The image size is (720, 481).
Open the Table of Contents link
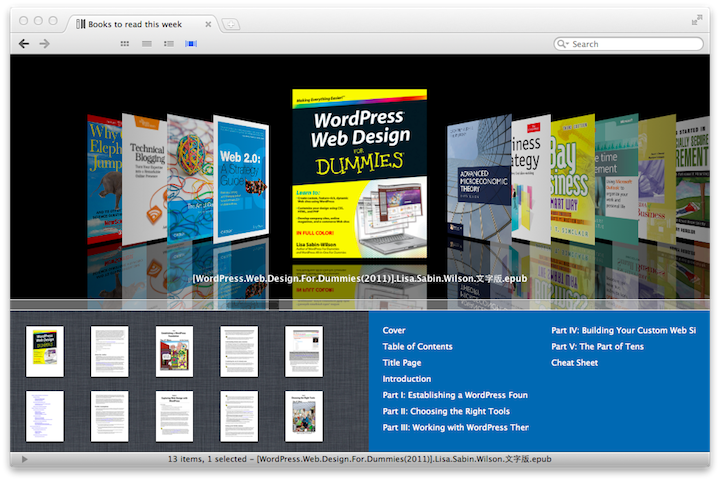[x=417, y=347]
